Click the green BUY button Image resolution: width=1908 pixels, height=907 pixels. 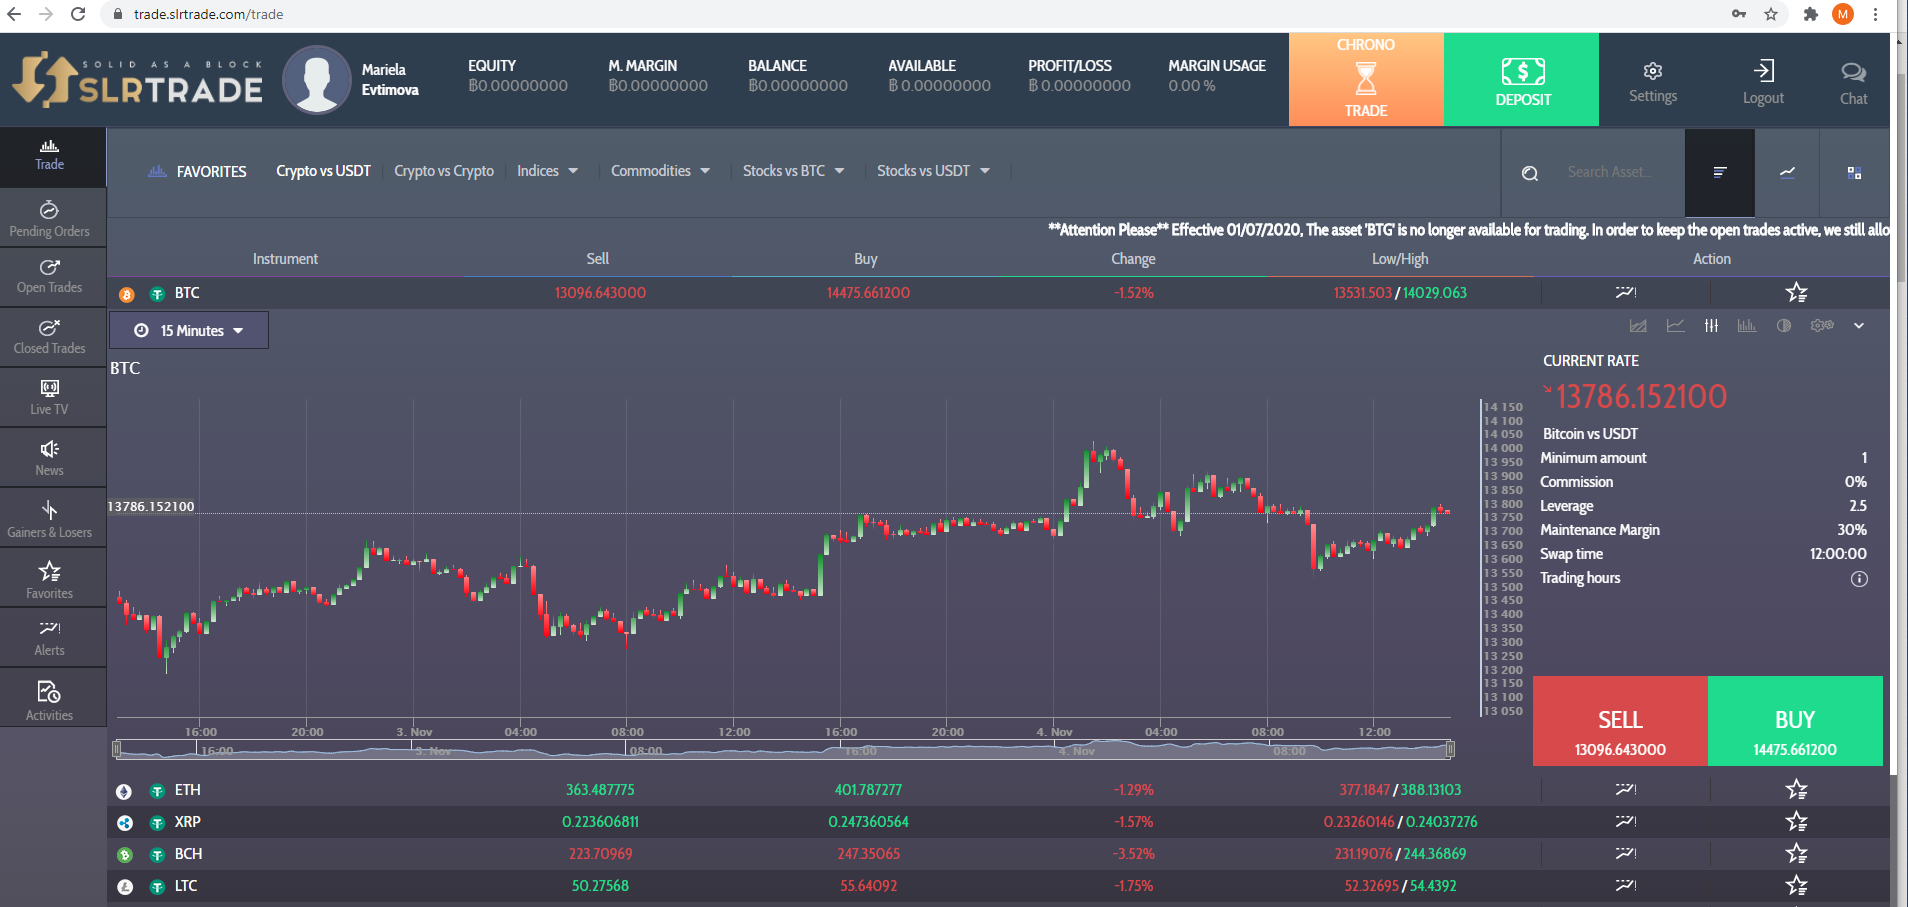click(x=1795, y=721)
